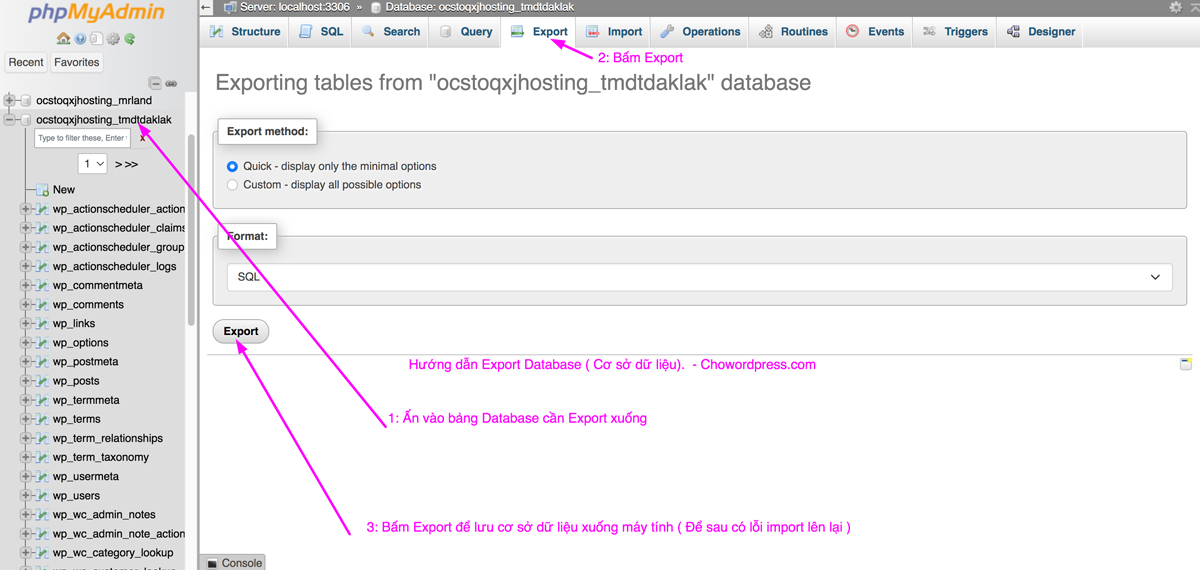Viewport: 1200px width, 570px height.
Task: Open the Designer tab
Action: [x=1041, y=32]
